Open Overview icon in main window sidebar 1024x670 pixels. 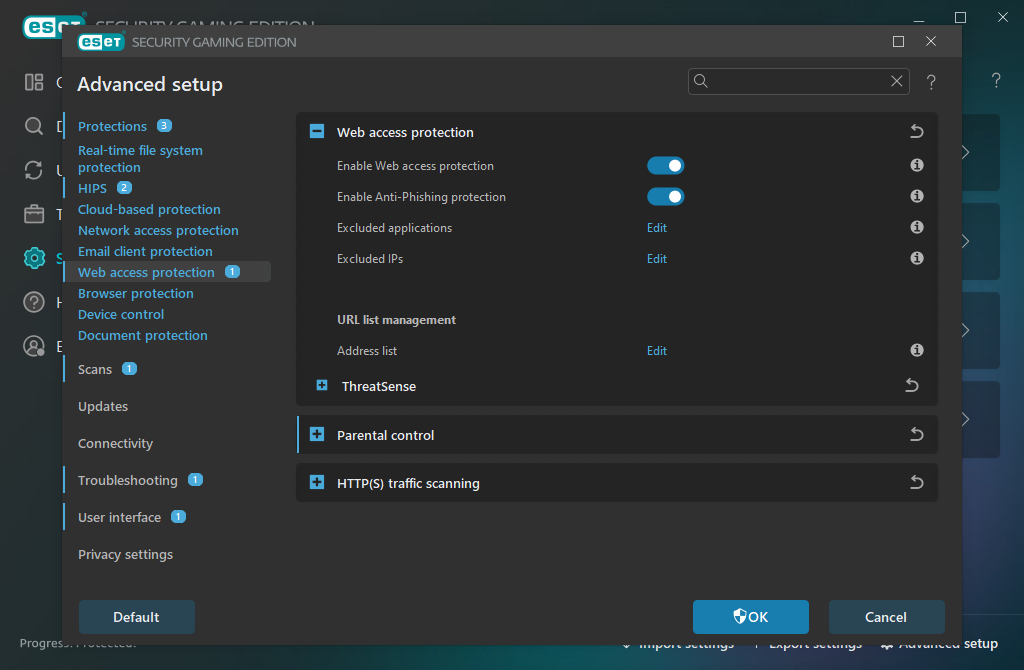tap(34, 82)
